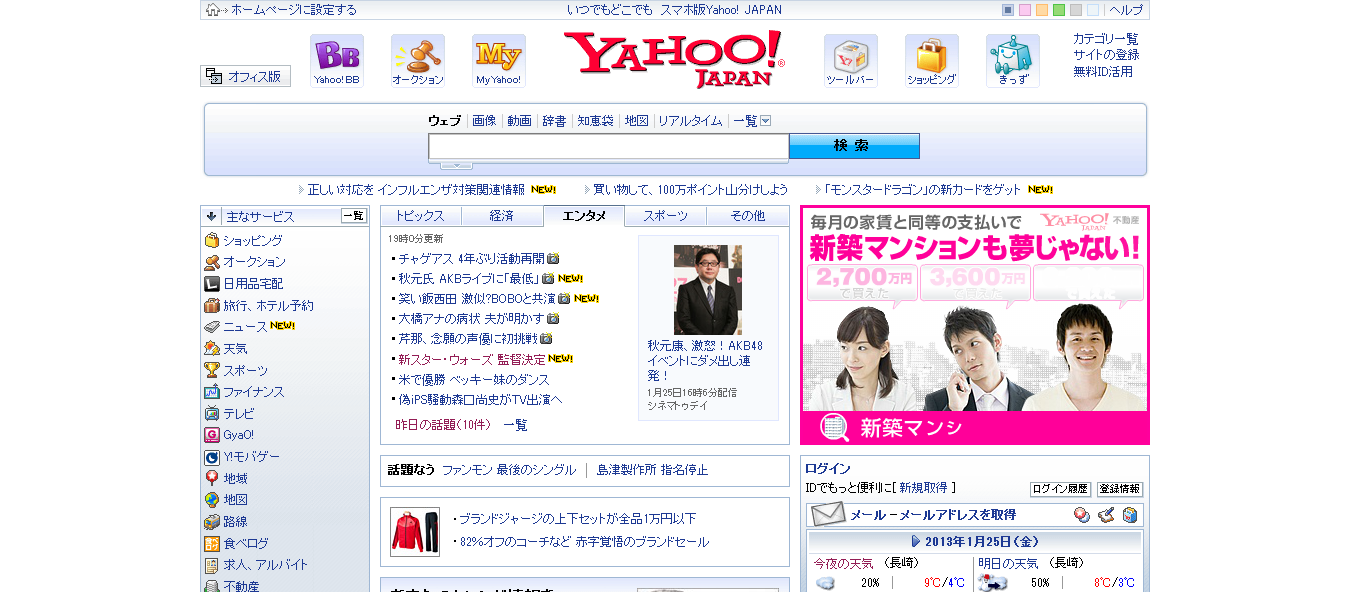Switch to the スポーツ tab
This screenshot has width=1349, height=592.
665,216
